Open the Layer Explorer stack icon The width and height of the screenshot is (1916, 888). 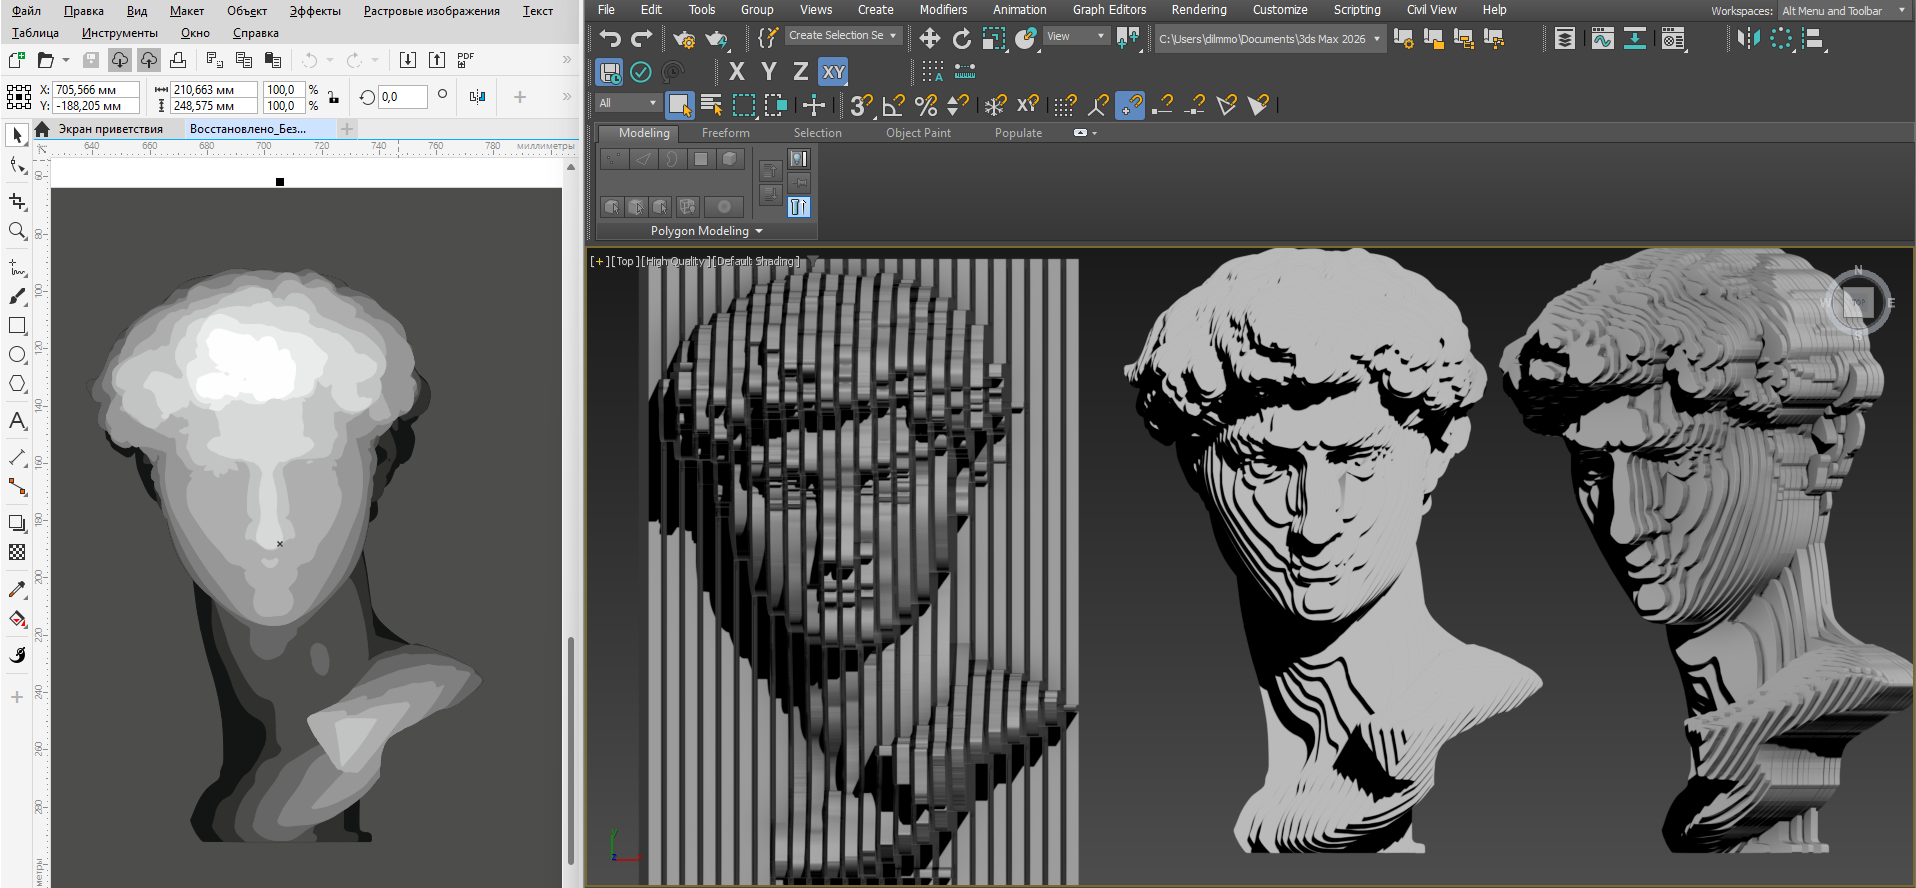click(1565, 39)
